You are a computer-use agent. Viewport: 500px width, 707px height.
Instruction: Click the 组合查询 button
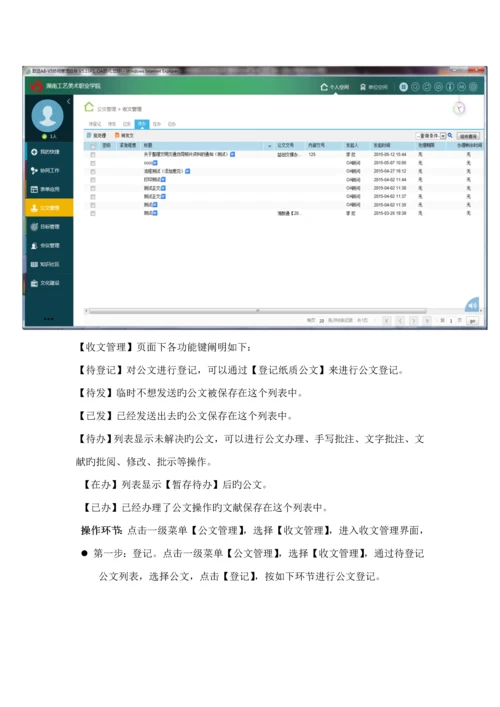click(x=468, y=136)
